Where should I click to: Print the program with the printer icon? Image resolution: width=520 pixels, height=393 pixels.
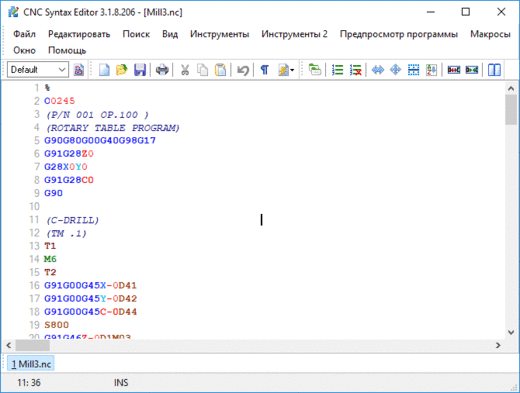point(162,70)
